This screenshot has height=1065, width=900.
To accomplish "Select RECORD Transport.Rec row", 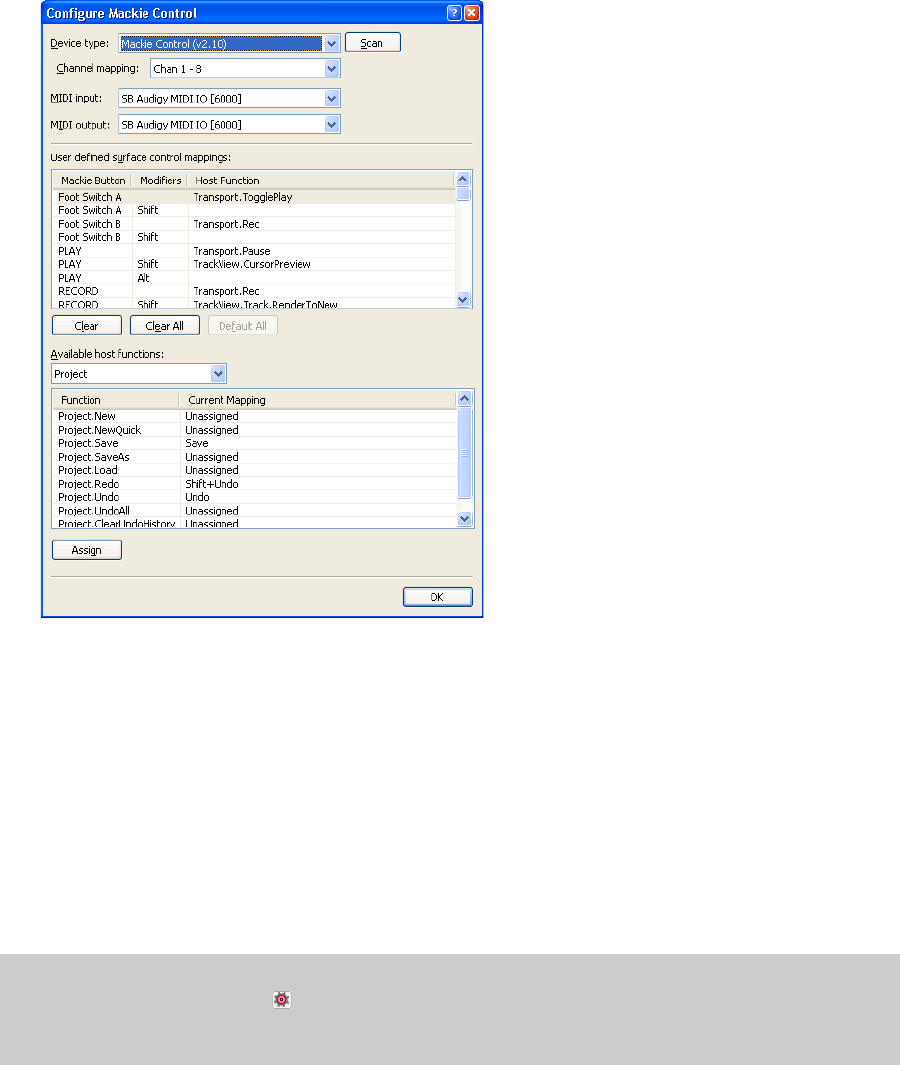I will click(254, 291).
